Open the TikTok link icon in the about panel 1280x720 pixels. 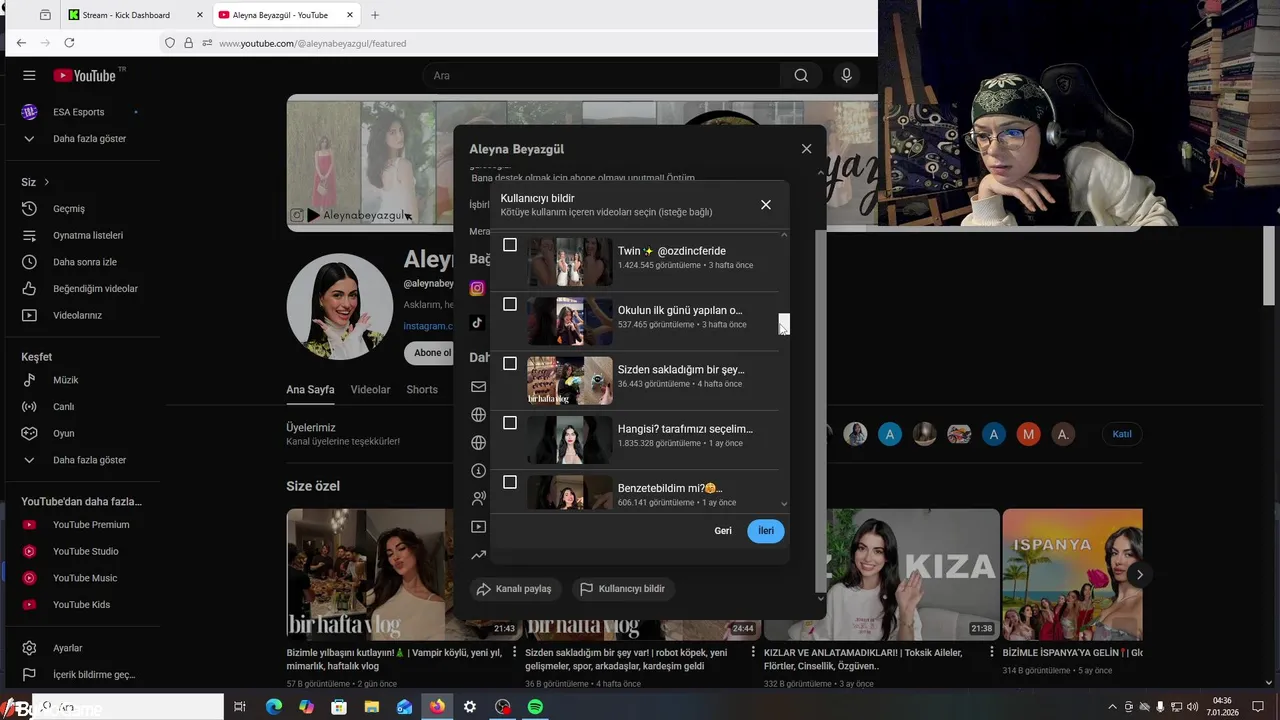(x=478, y=322)
